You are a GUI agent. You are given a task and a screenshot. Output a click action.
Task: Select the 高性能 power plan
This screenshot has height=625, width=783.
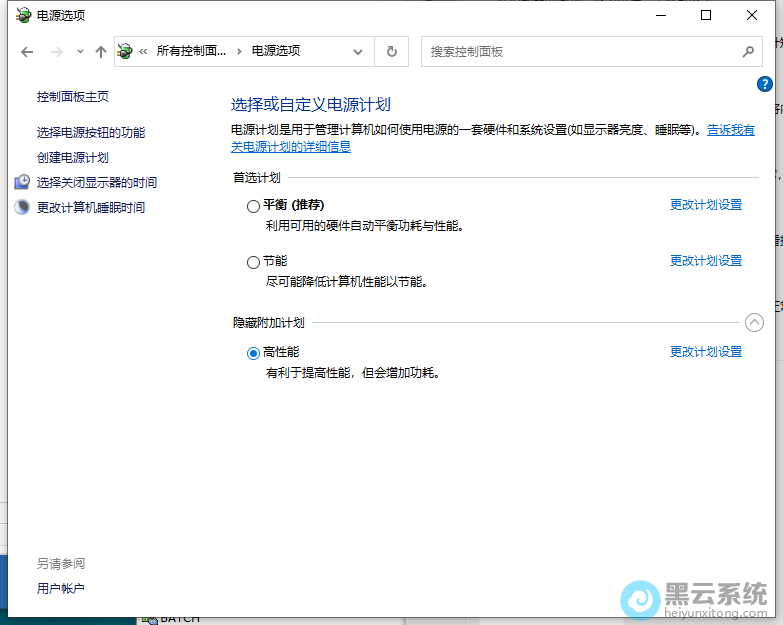253,353
